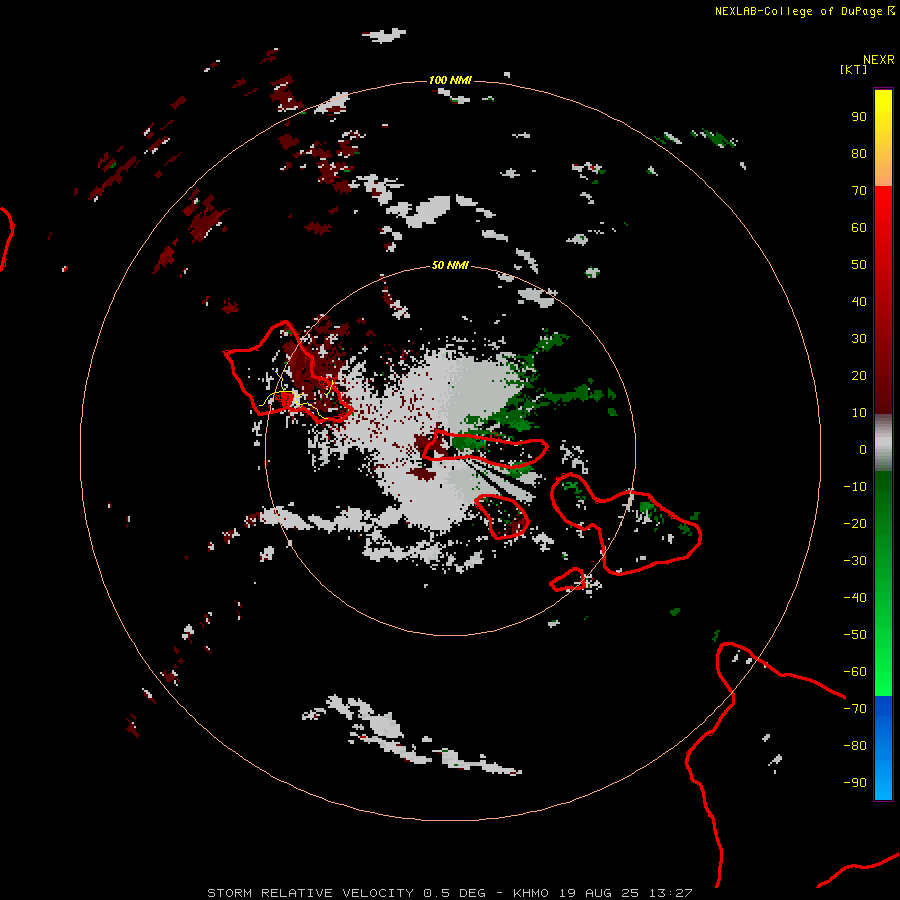Viewport: 900px width, 900px height.
Task: Click the positive 90 knot scale label
Action: point(859,117)
